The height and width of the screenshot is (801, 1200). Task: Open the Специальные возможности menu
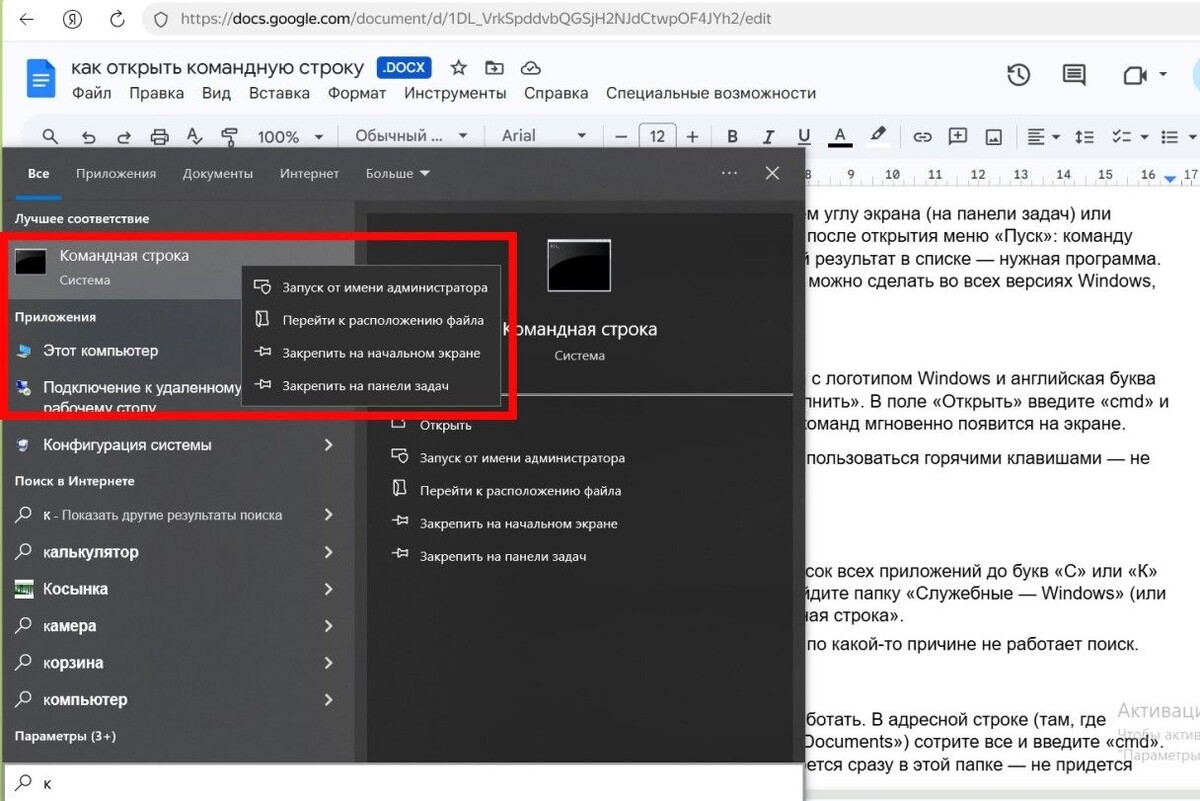[711, 93]
